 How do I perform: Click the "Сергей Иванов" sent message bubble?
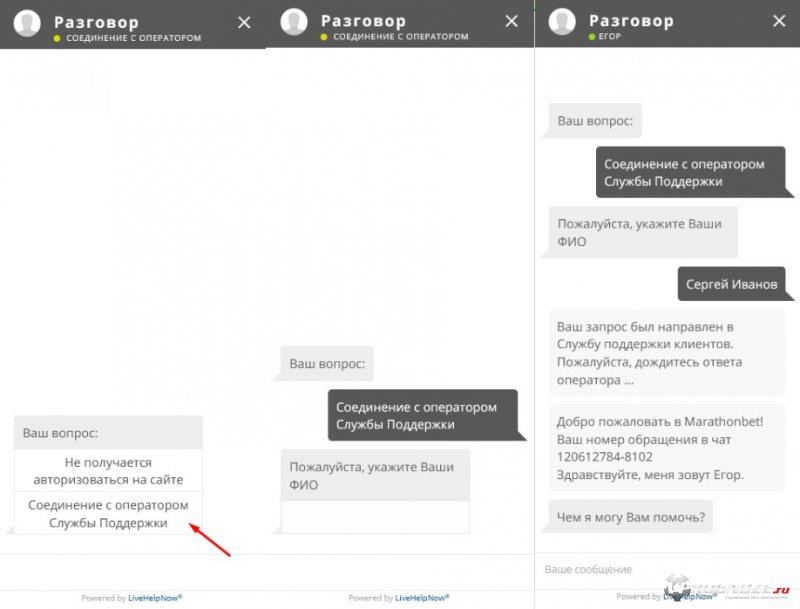(x=731, y=284)
